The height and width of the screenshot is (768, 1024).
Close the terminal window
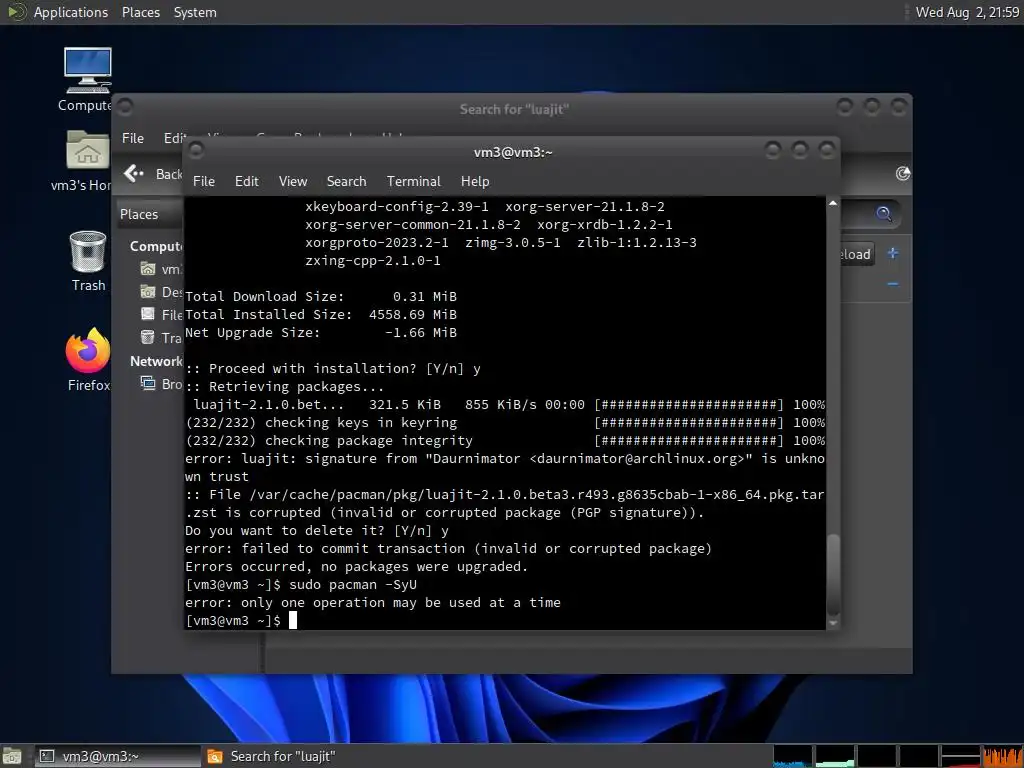pos(827,151)
